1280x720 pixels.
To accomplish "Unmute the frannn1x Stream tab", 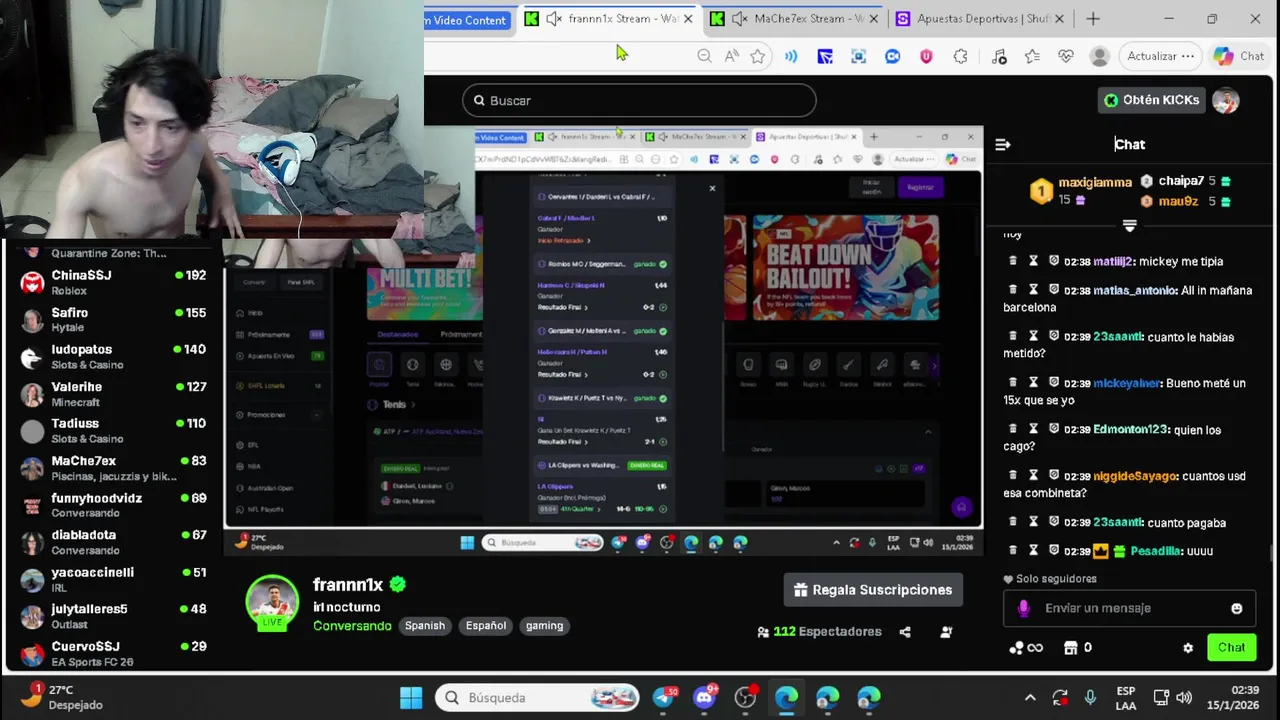I will click(x=553, y=19).
